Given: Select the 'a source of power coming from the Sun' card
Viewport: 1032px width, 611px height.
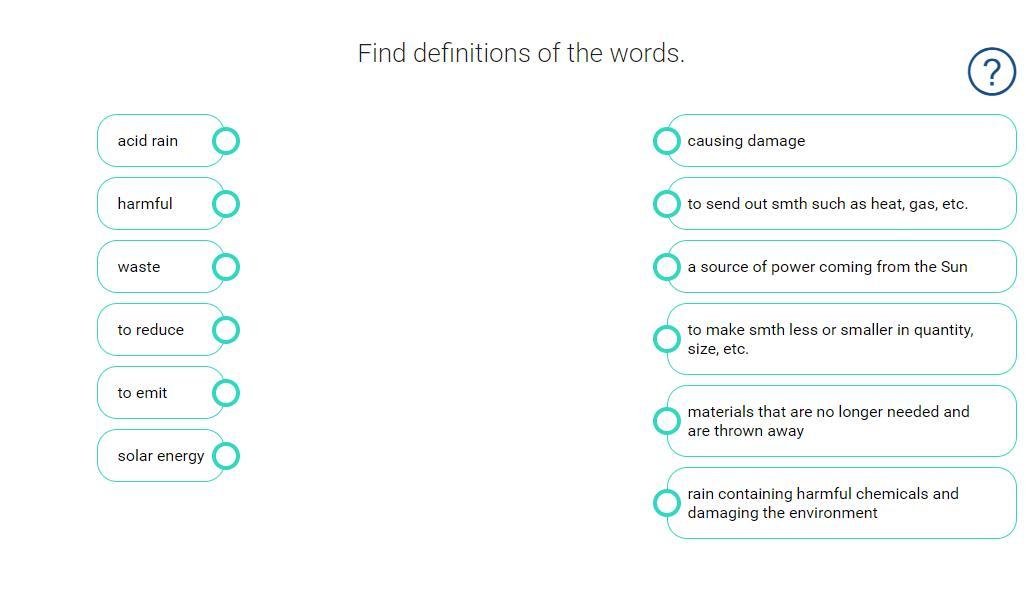Looking at the screenshot, I should coord(840,267).
